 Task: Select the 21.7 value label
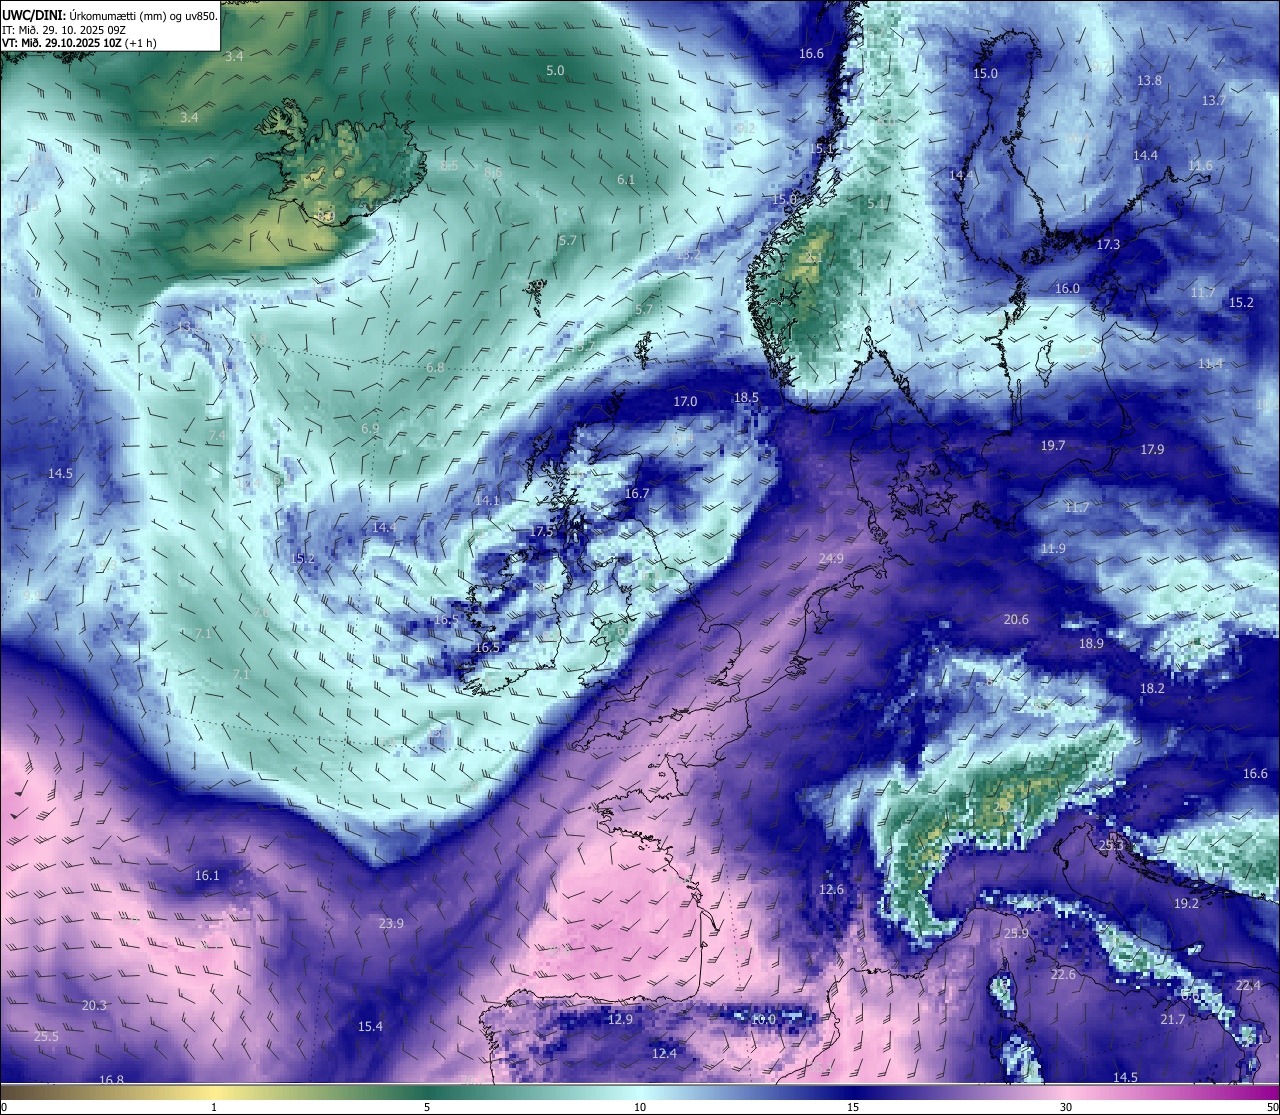click(1172, 1020)
